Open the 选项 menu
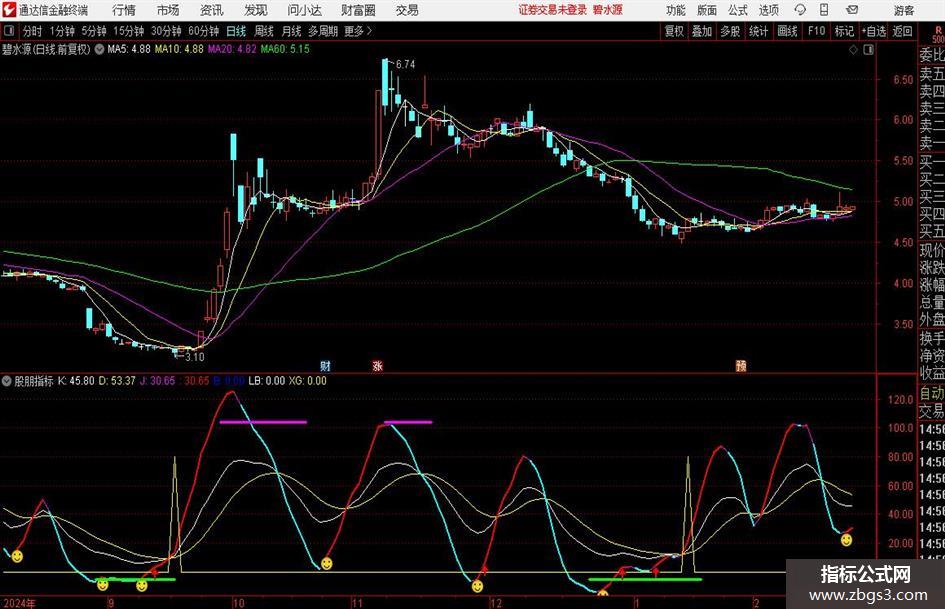945x609 pixels. 768,10
